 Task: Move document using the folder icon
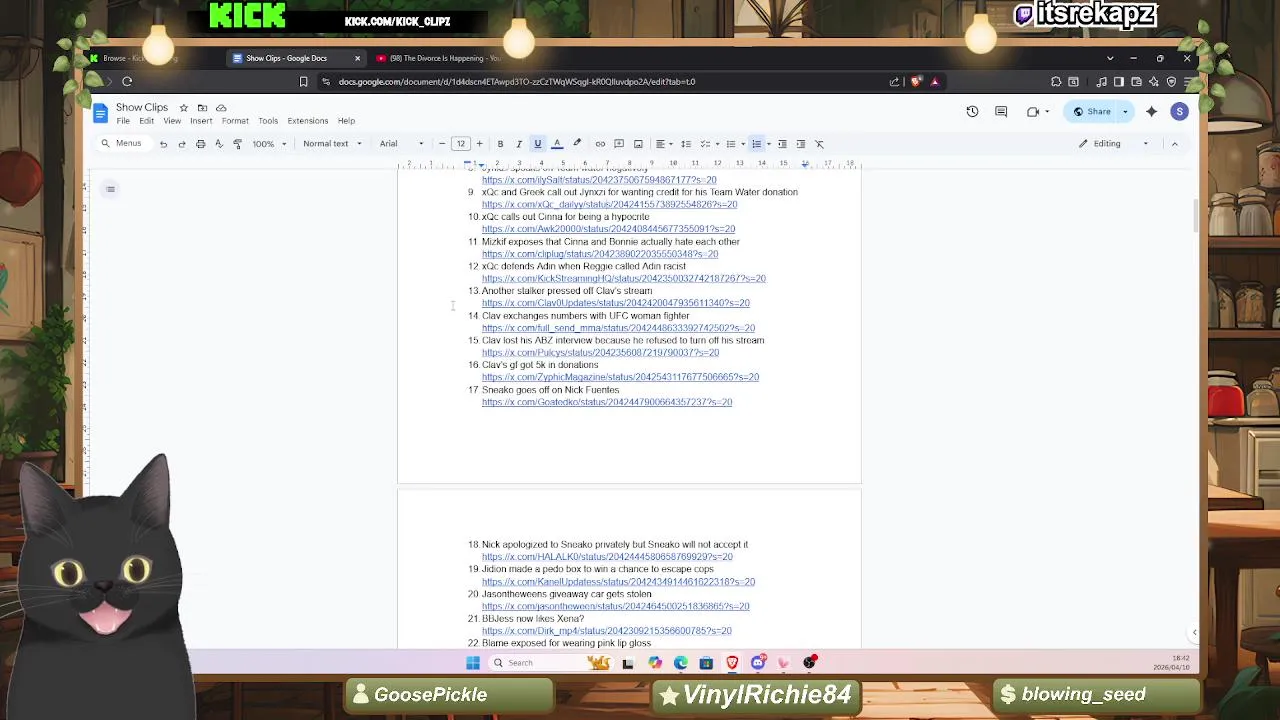[202, 108]
